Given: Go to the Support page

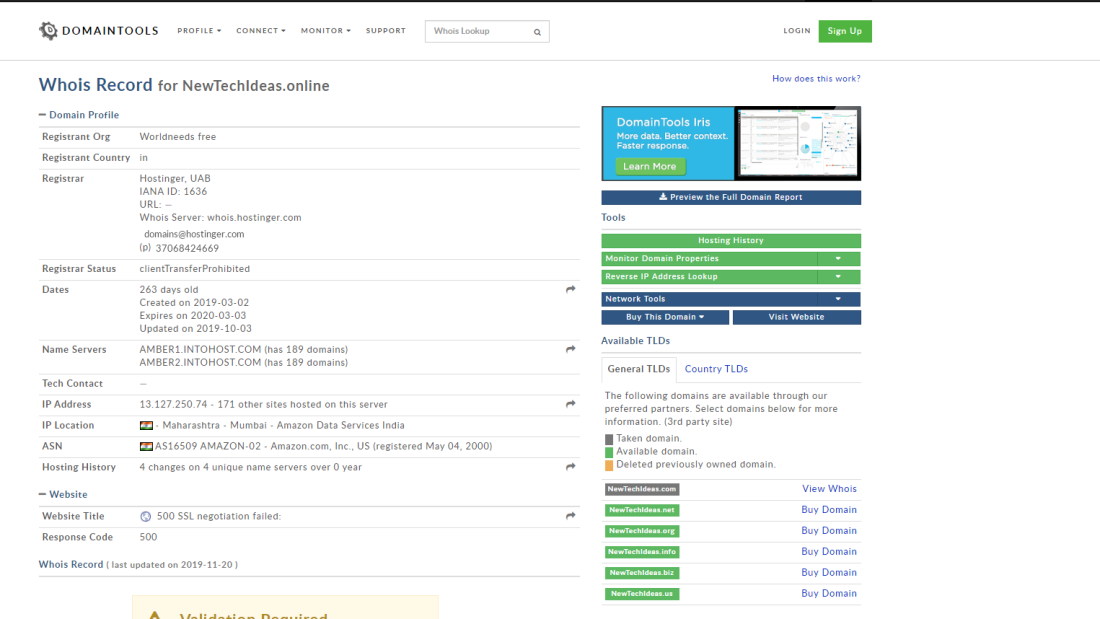Looking at the screenshot, I should 386,31.
